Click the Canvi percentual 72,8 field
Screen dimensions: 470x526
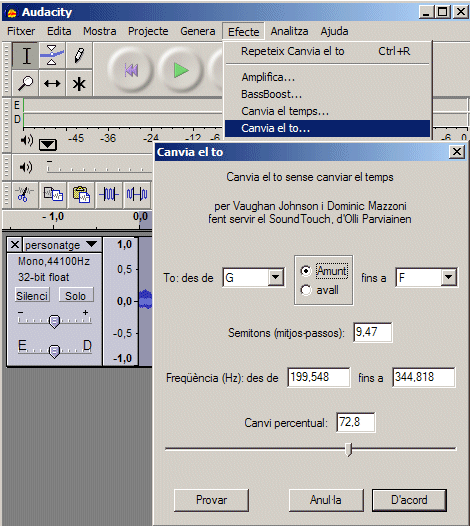[x=356, y=422]
